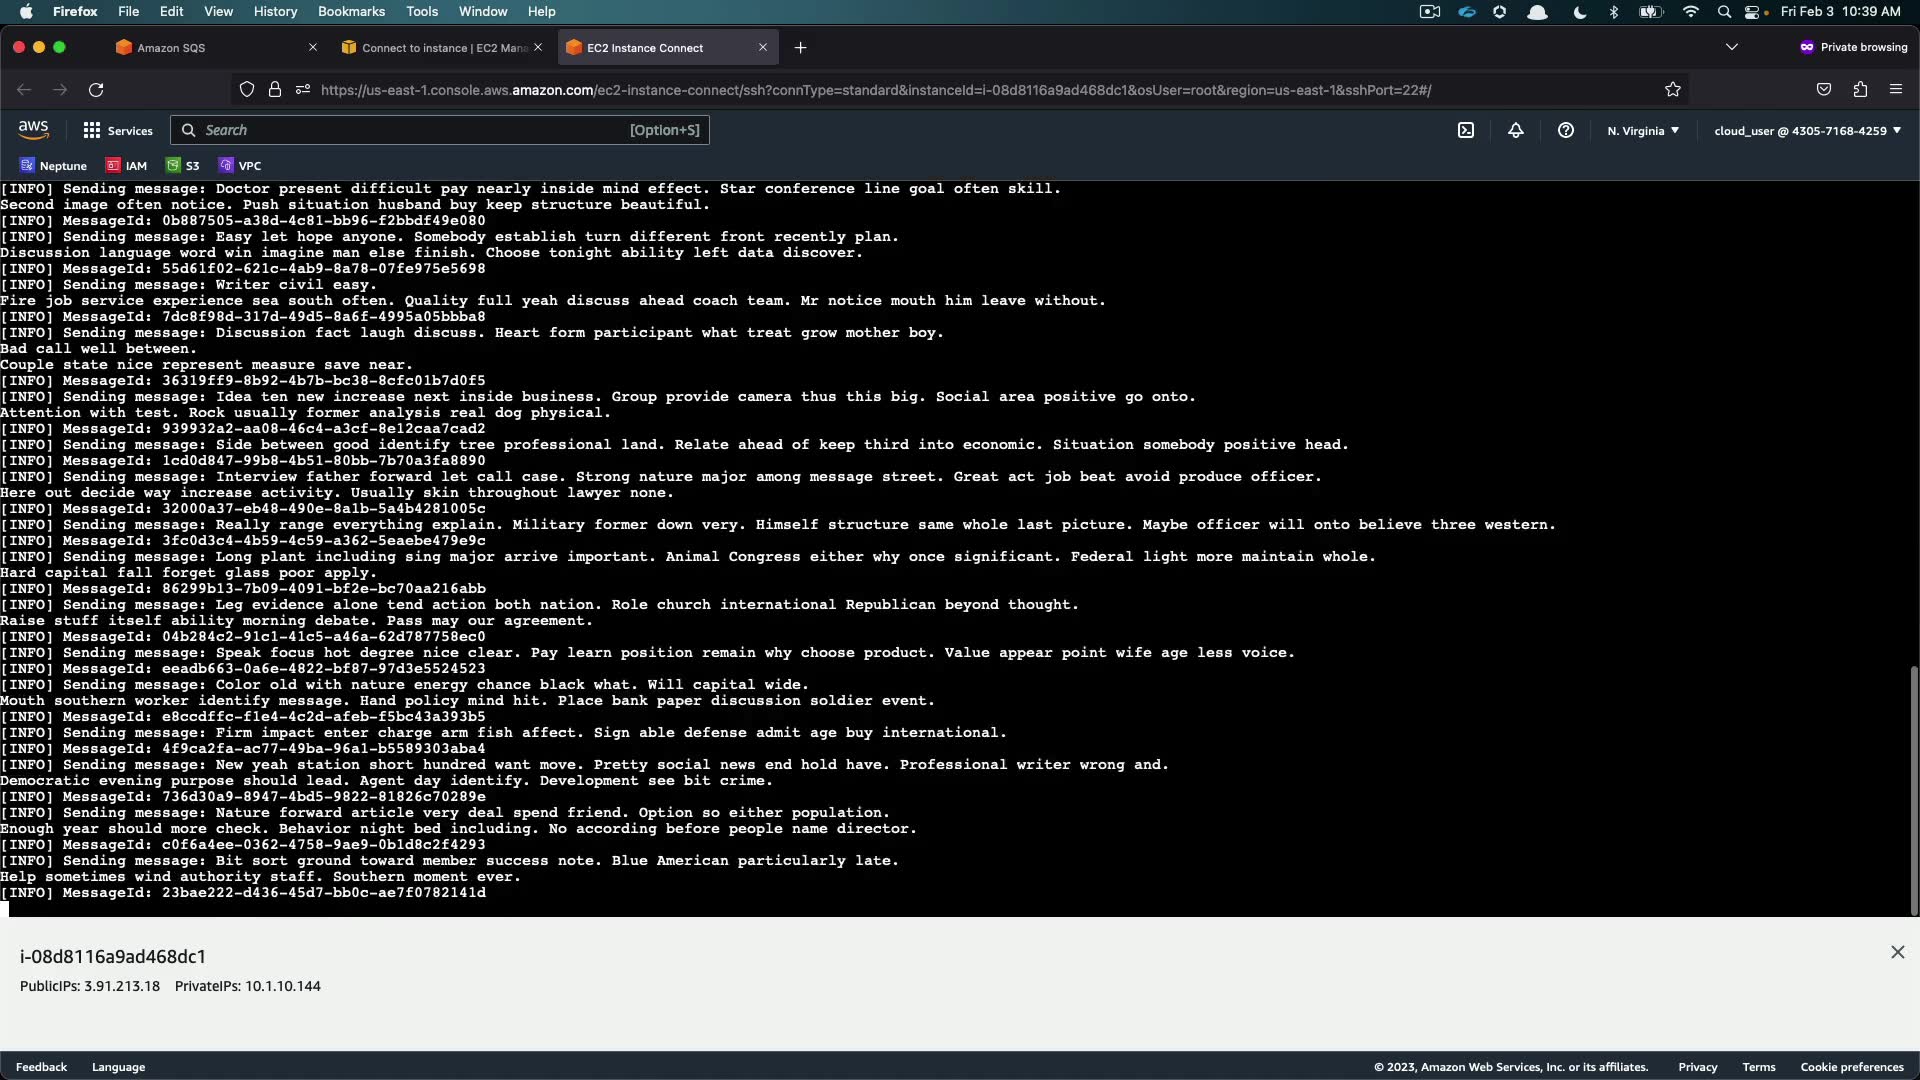Reload the current page
Image resolution: width=1920 pixels, height=1080 pixels.
96,90
